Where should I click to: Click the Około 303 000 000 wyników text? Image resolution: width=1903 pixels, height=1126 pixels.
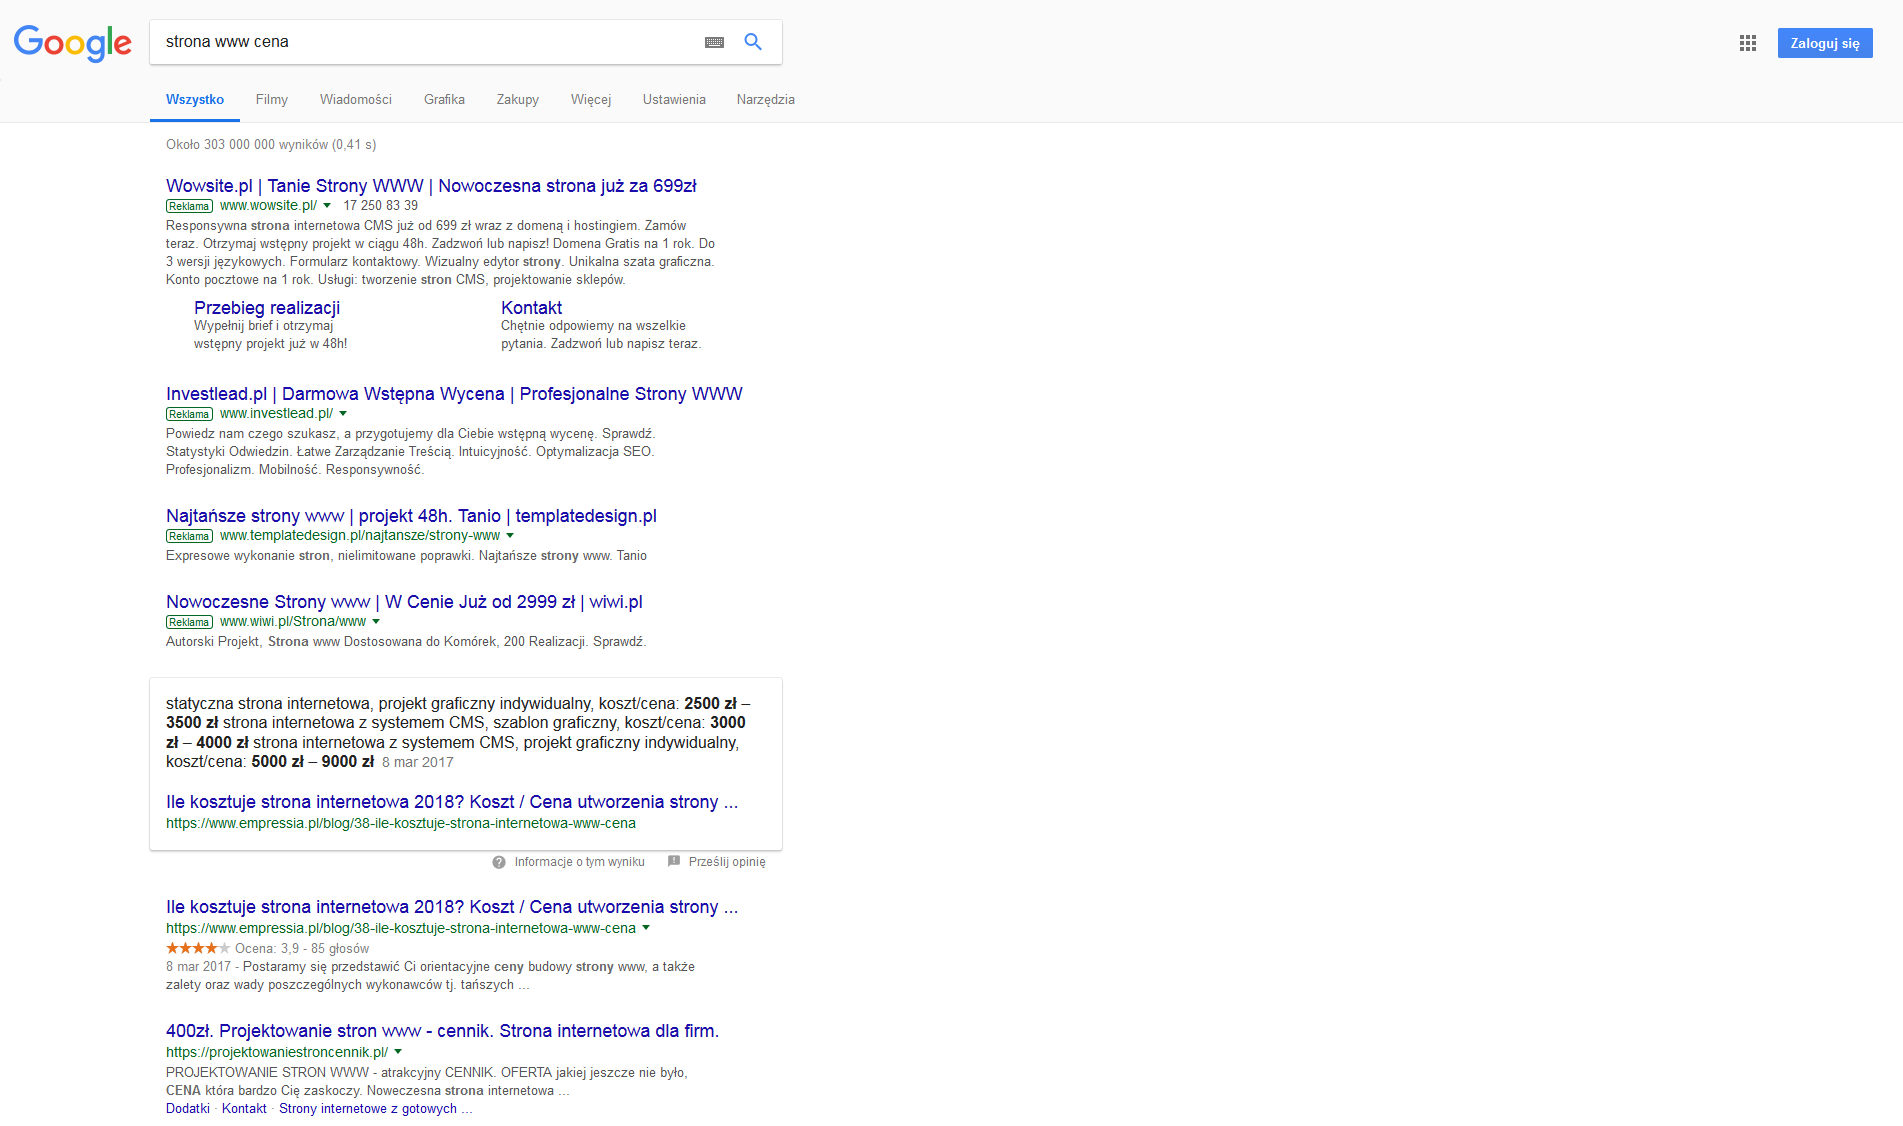click(x=271, y=145)
